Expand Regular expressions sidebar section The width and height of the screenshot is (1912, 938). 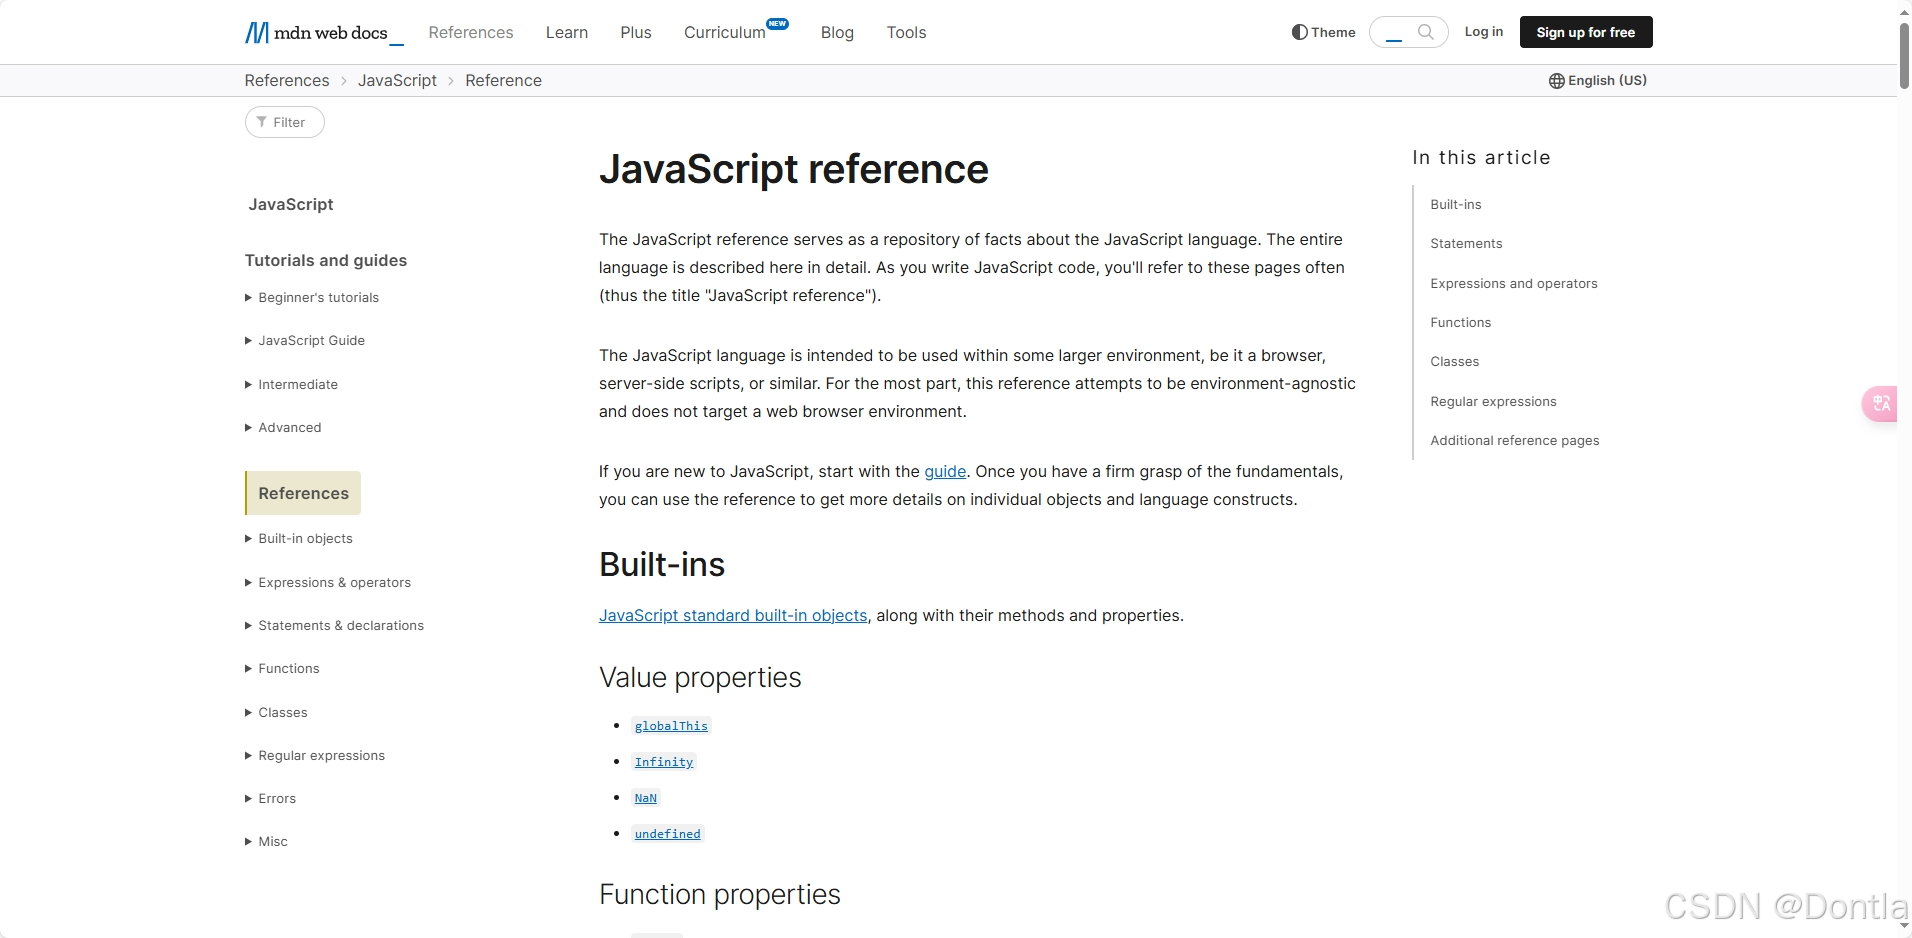(x=315, y=756)
